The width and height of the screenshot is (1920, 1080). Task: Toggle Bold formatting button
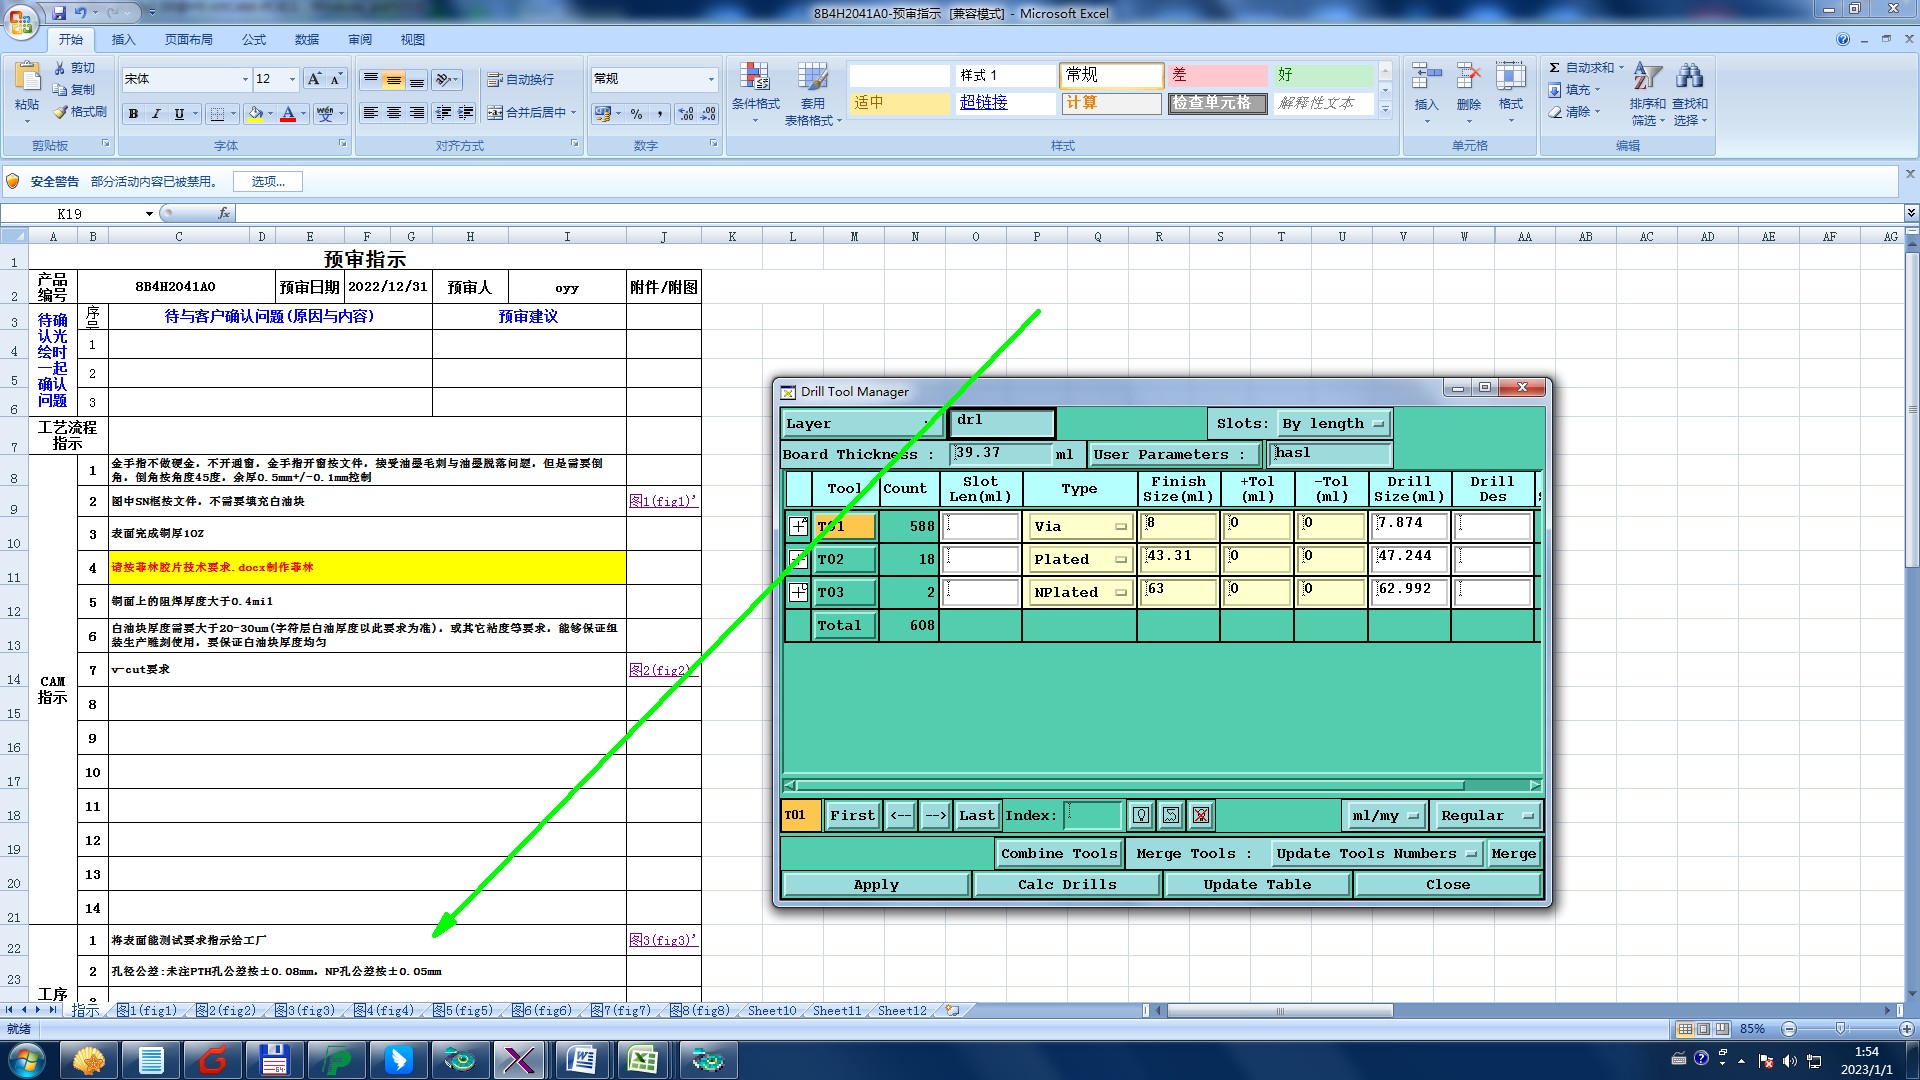click(133, 114)
